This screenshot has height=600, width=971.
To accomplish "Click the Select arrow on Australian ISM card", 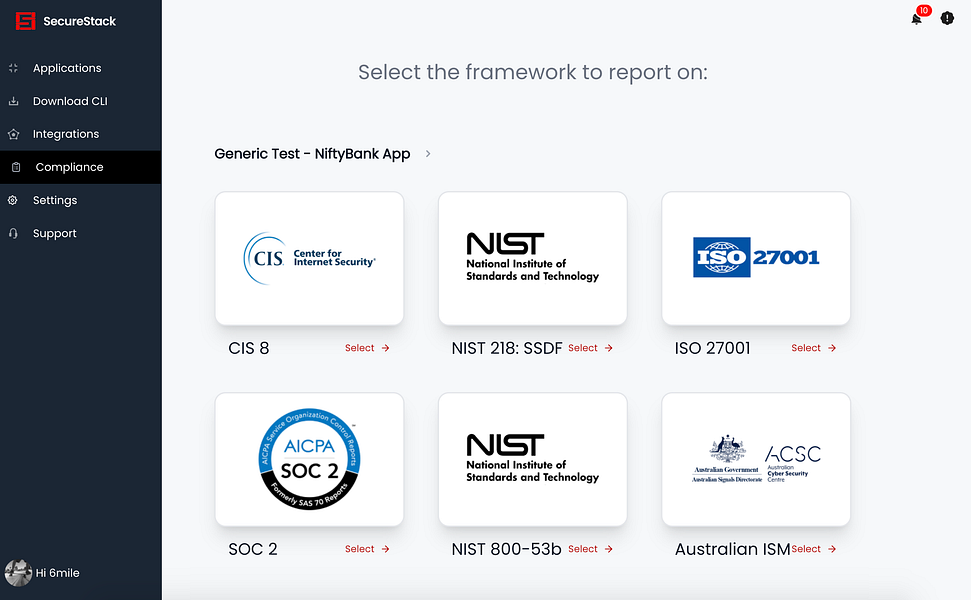I will (x=814, y=548).
